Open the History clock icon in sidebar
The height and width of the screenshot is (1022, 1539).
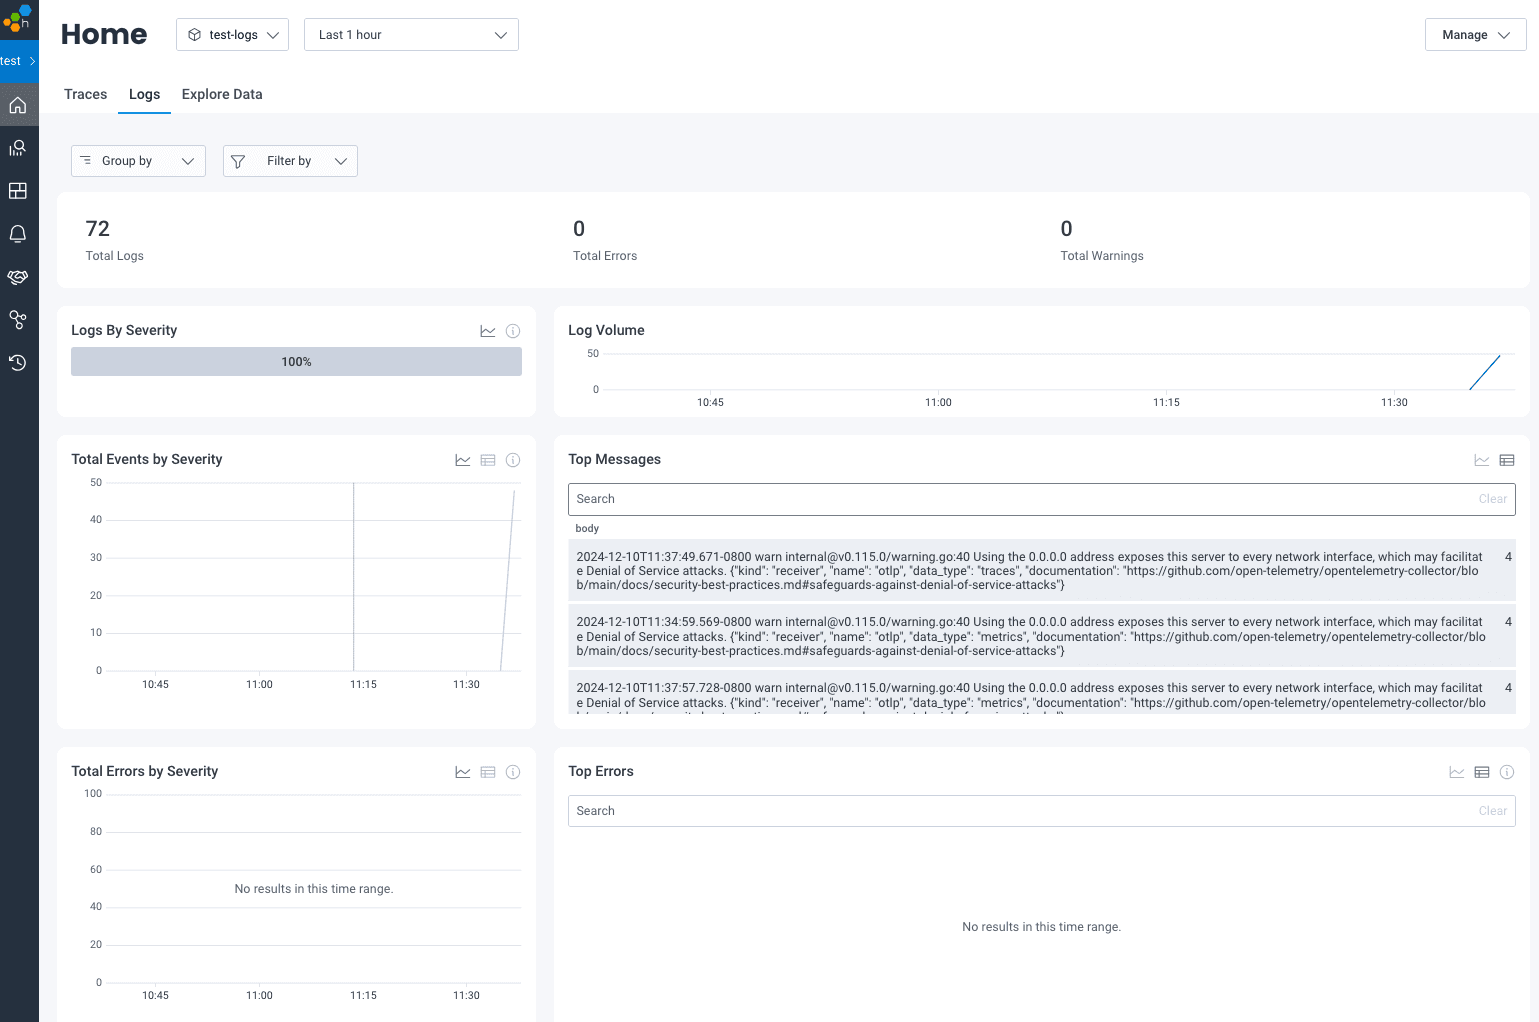click(x=18, y=363)
